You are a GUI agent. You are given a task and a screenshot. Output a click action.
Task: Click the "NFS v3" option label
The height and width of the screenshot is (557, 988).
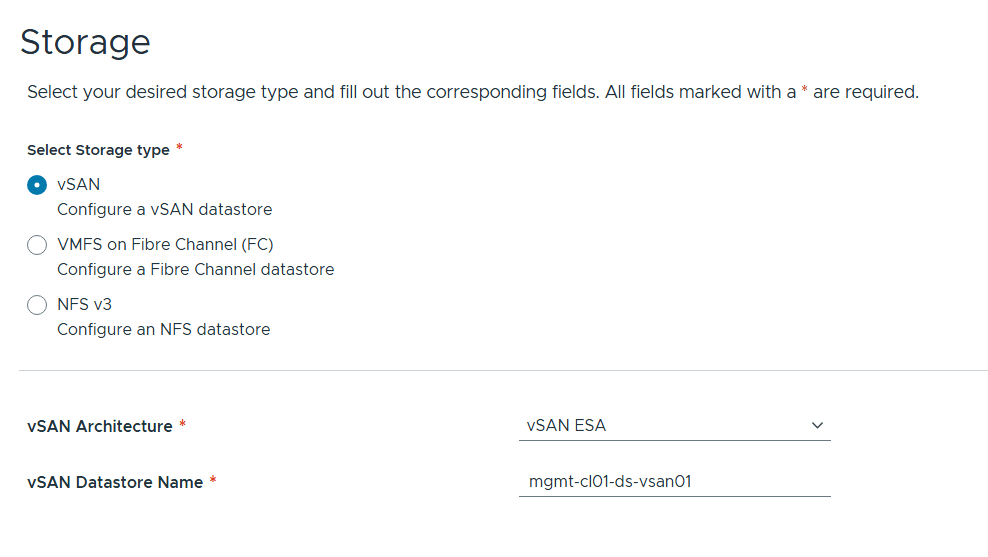[85, 305]
